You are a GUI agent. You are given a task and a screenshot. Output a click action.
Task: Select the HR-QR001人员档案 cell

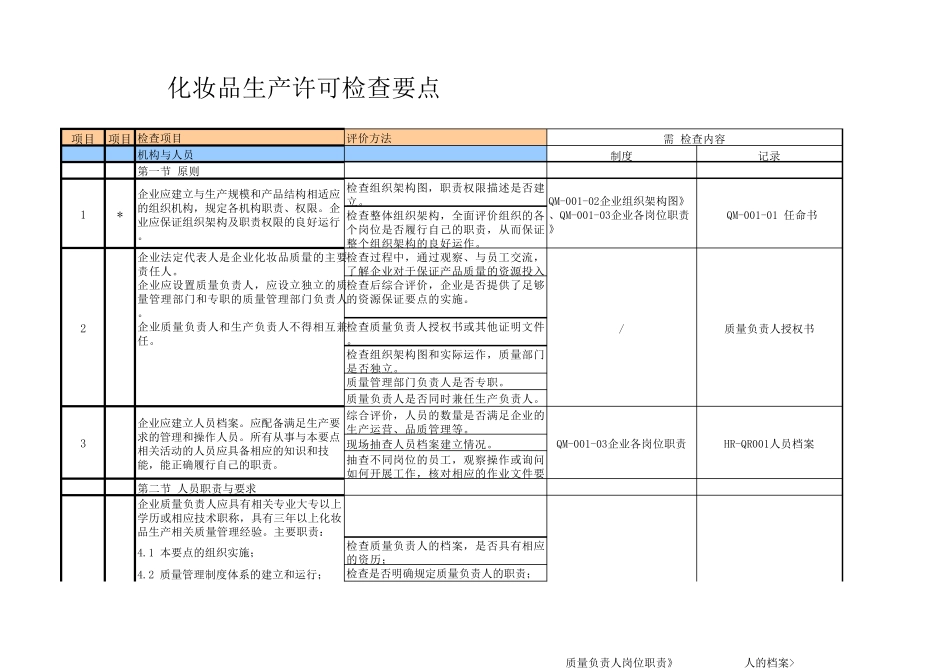(x=769, y=443)
